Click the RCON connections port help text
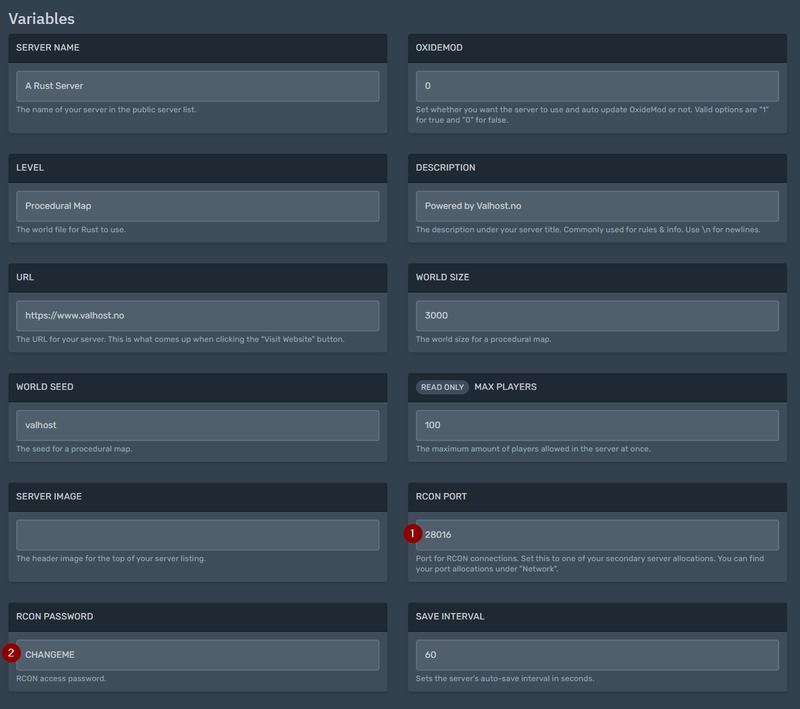This screenshot has height=709, width=800. (590, 564)
